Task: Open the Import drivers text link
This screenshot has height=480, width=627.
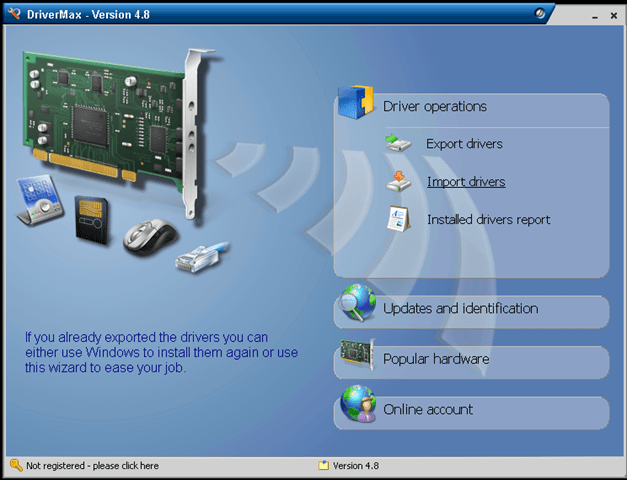Action: (466, 182)
